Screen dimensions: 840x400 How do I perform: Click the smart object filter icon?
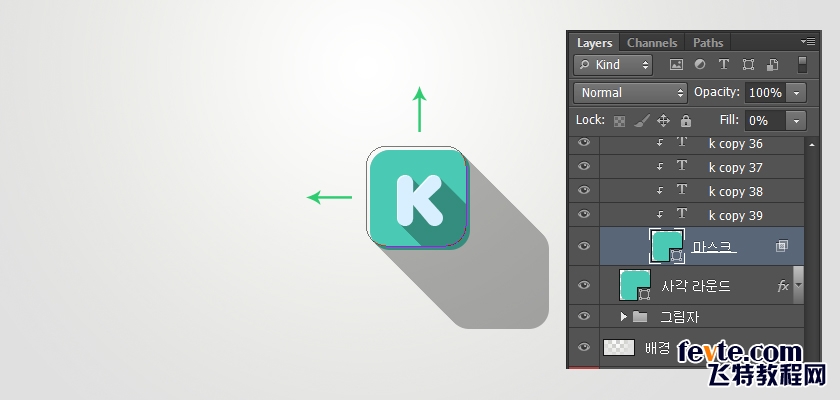(x=772, y=65)
